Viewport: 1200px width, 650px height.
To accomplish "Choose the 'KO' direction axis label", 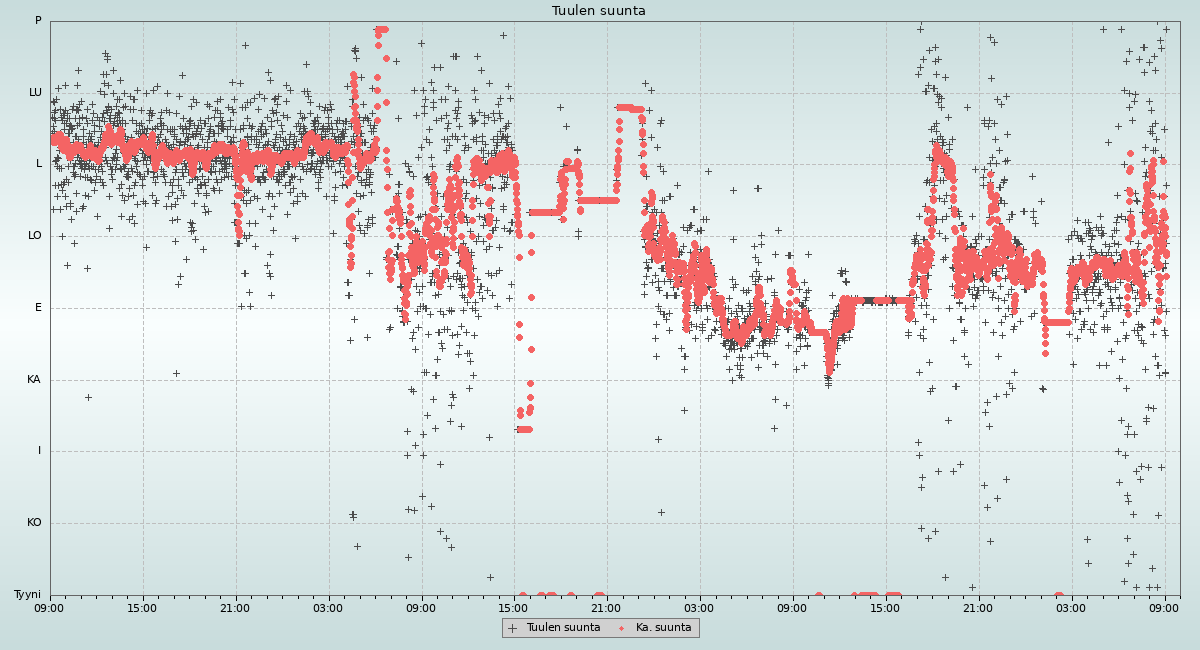I will (x=34, y=523).
